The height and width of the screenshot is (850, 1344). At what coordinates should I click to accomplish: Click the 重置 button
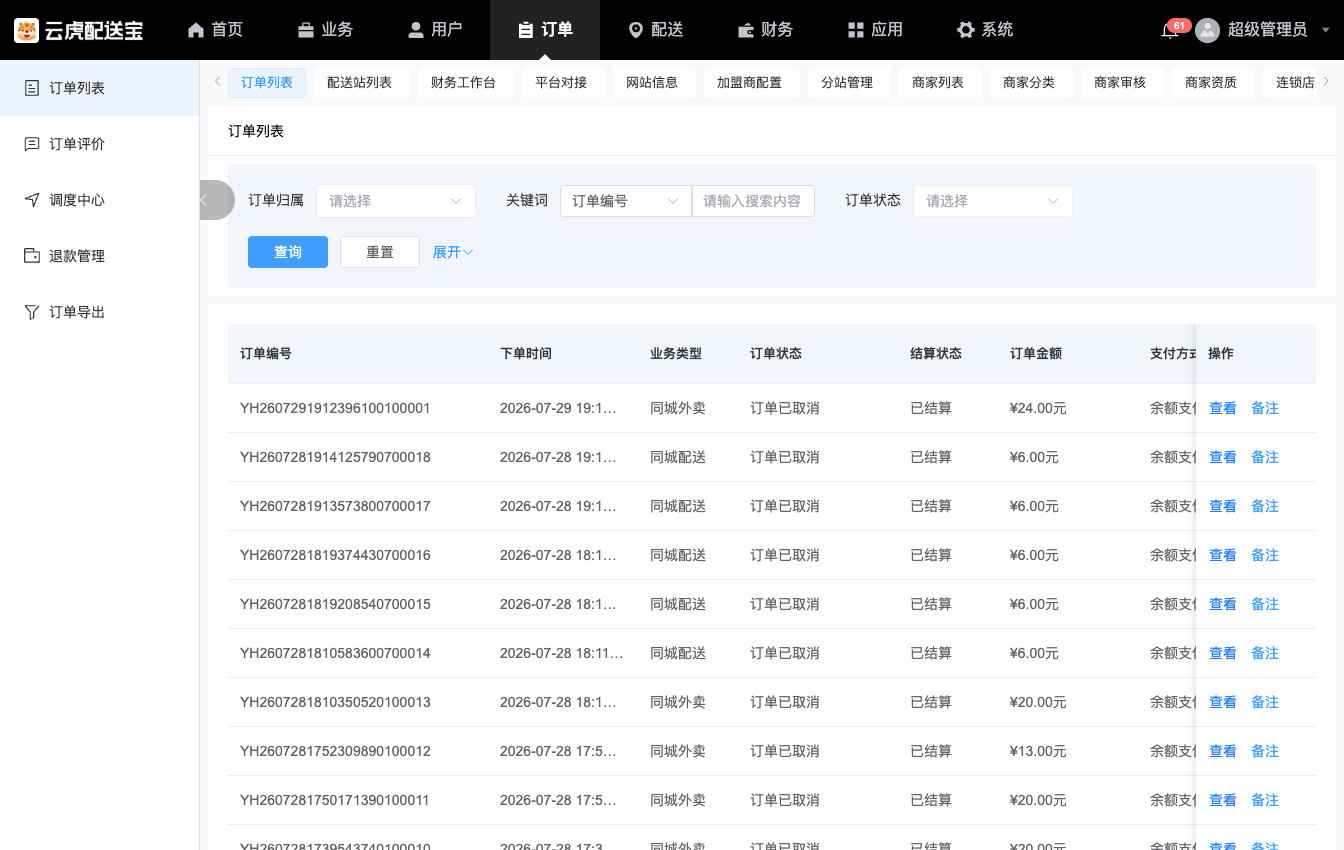coord(380,252)
